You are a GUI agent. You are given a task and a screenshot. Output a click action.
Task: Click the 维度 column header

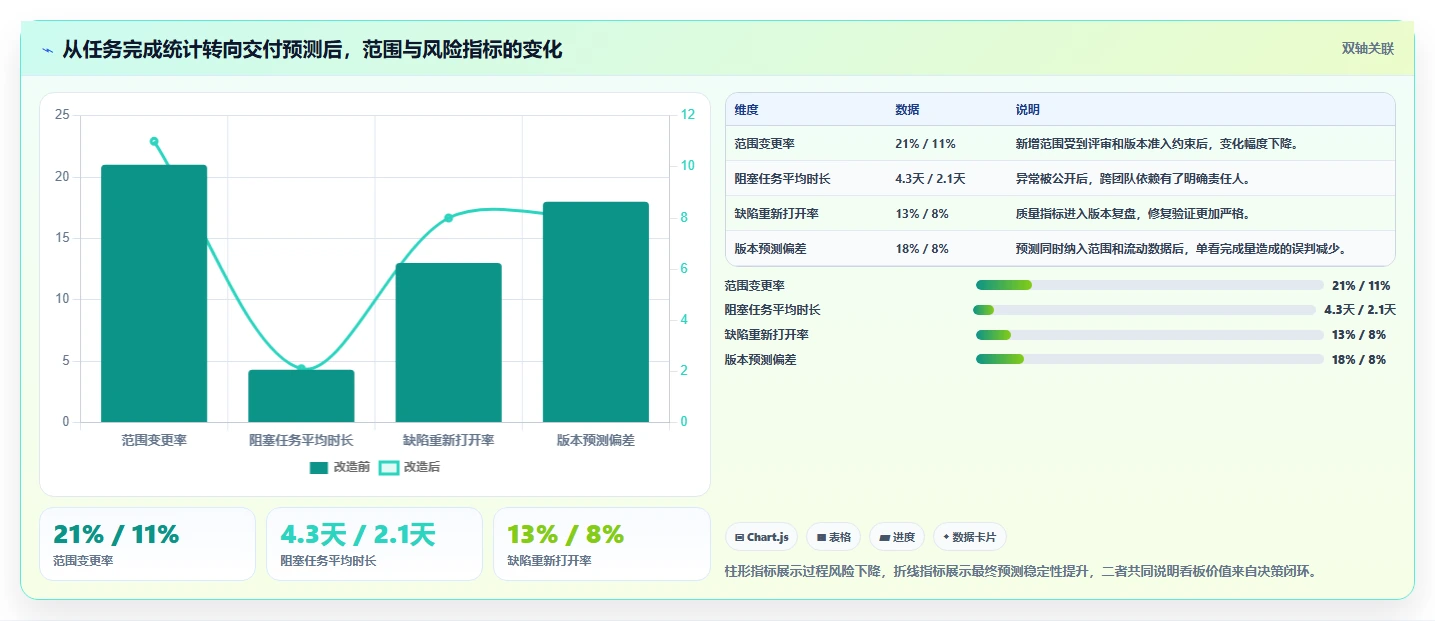click(746, 110)
